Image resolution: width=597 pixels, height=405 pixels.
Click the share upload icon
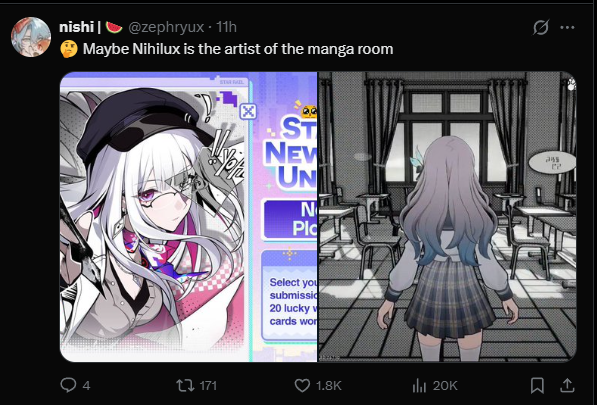[x=567, y=385]
